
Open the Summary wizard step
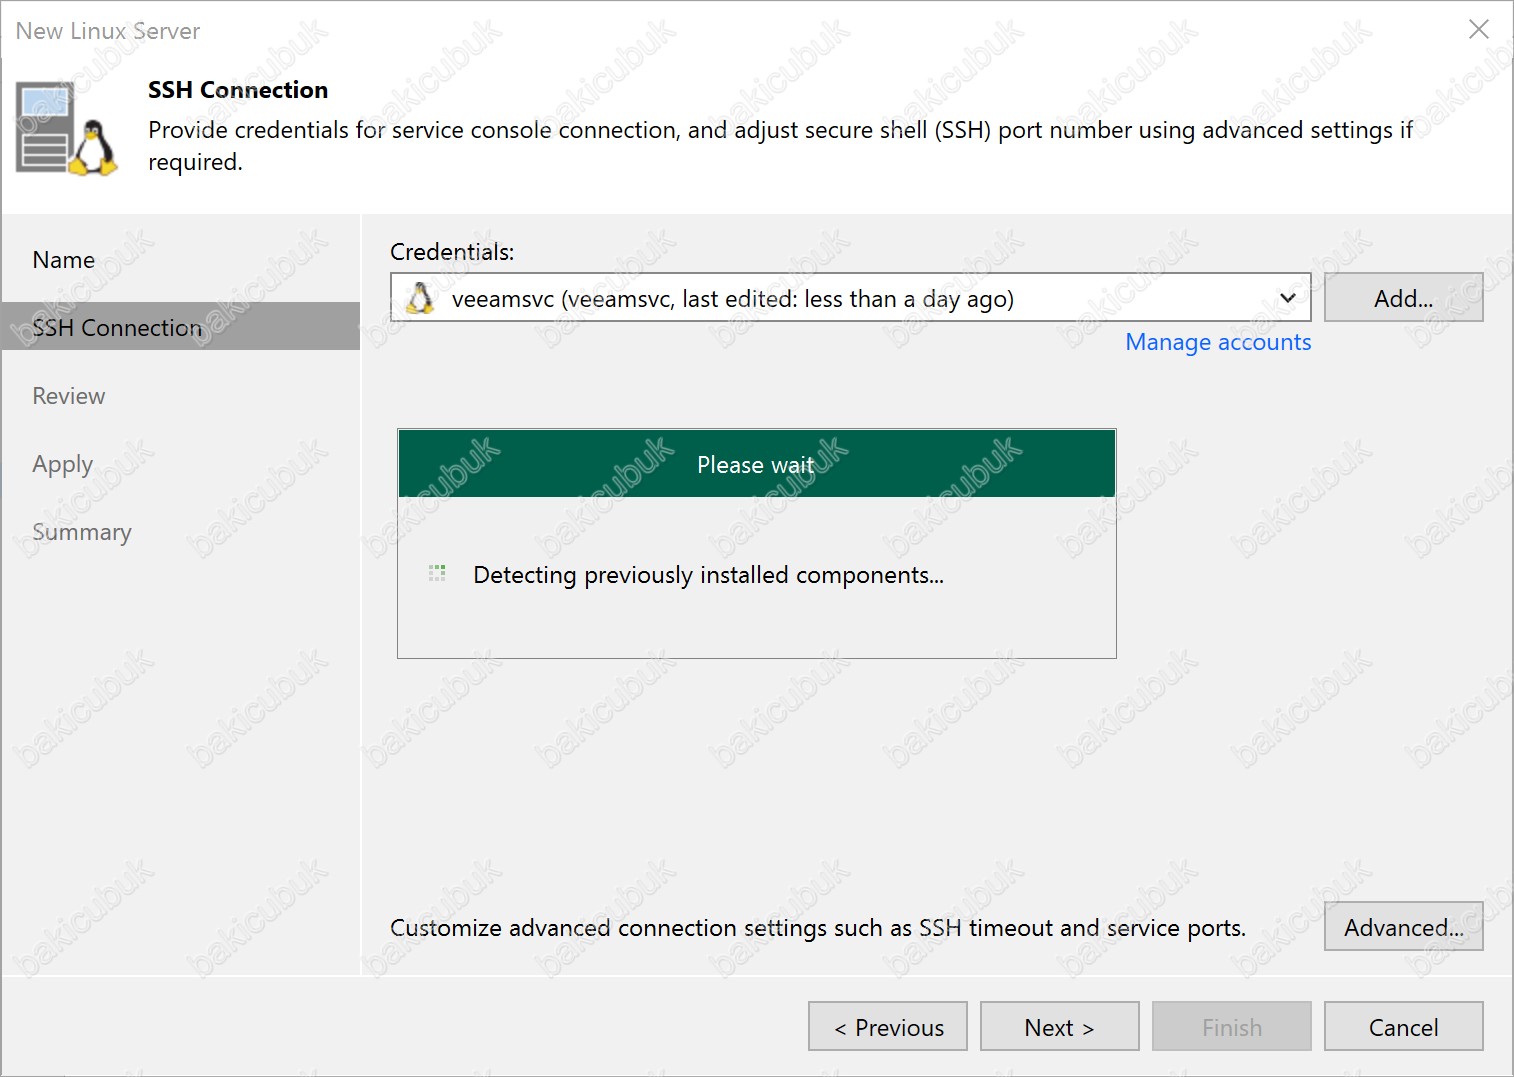[82, 532]
